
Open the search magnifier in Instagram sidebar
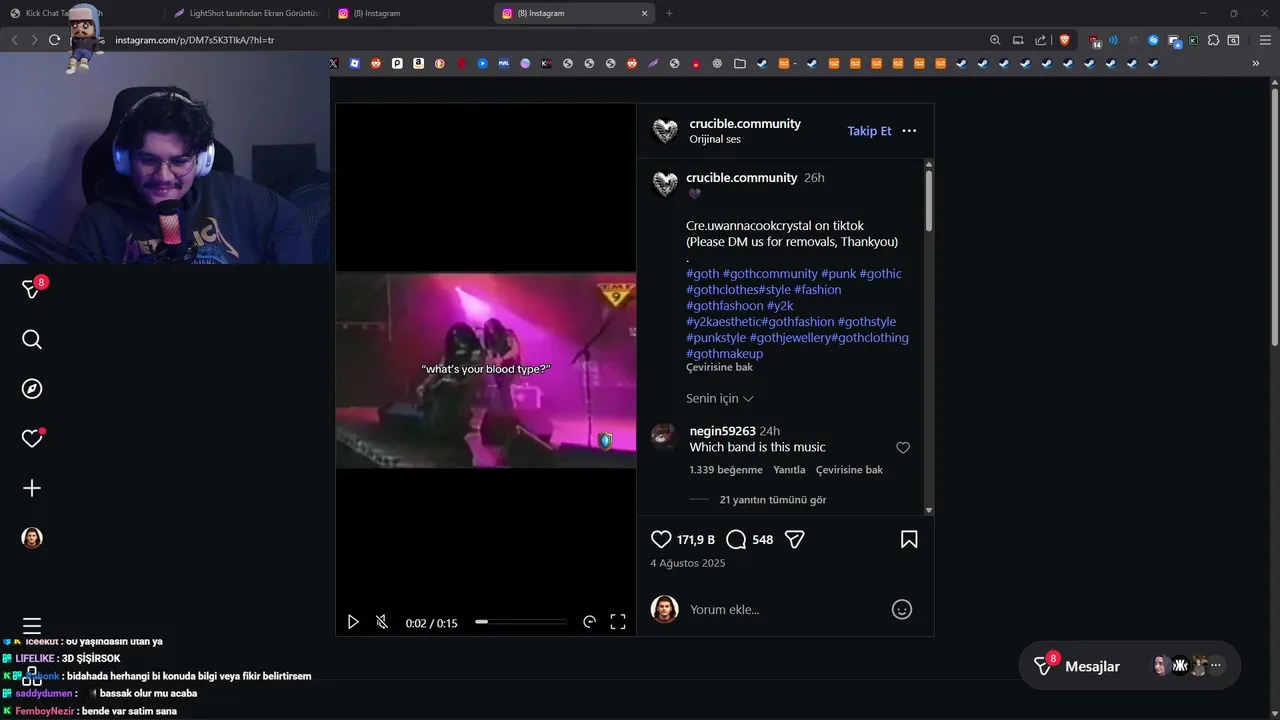(x=32, y=340)
